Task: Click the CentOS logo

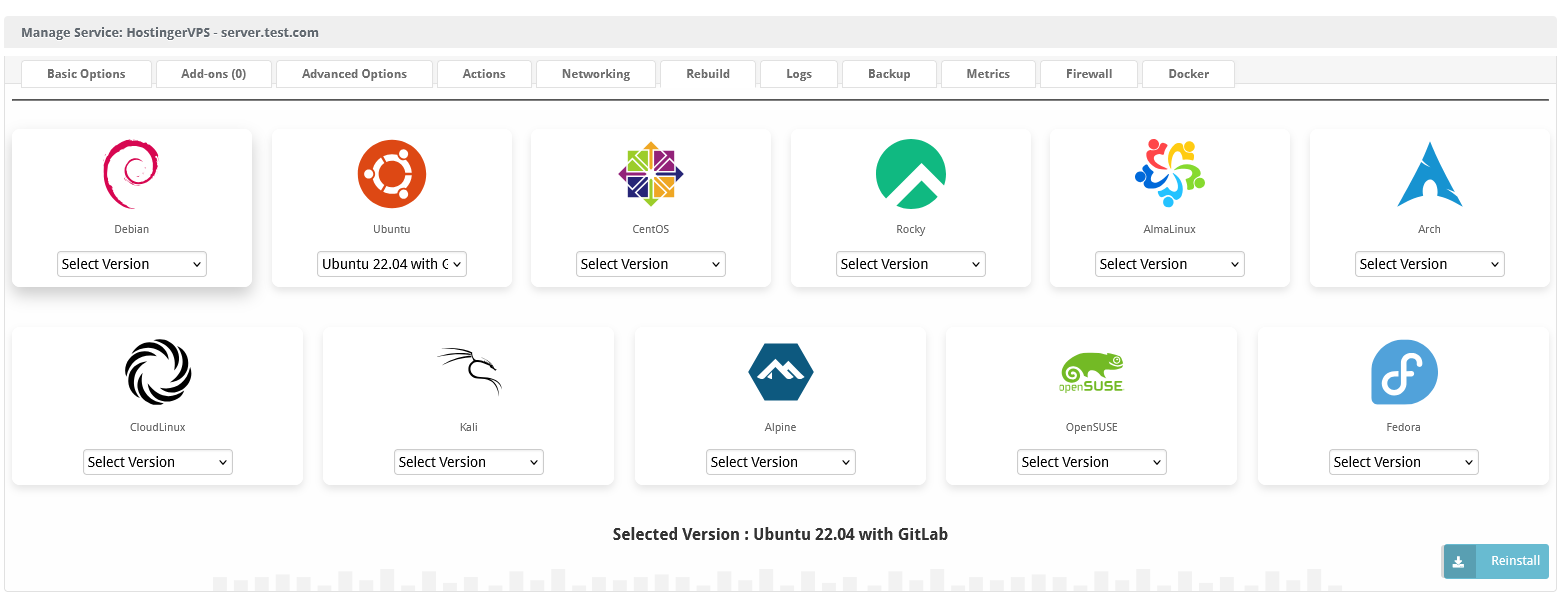Action: 650,173
